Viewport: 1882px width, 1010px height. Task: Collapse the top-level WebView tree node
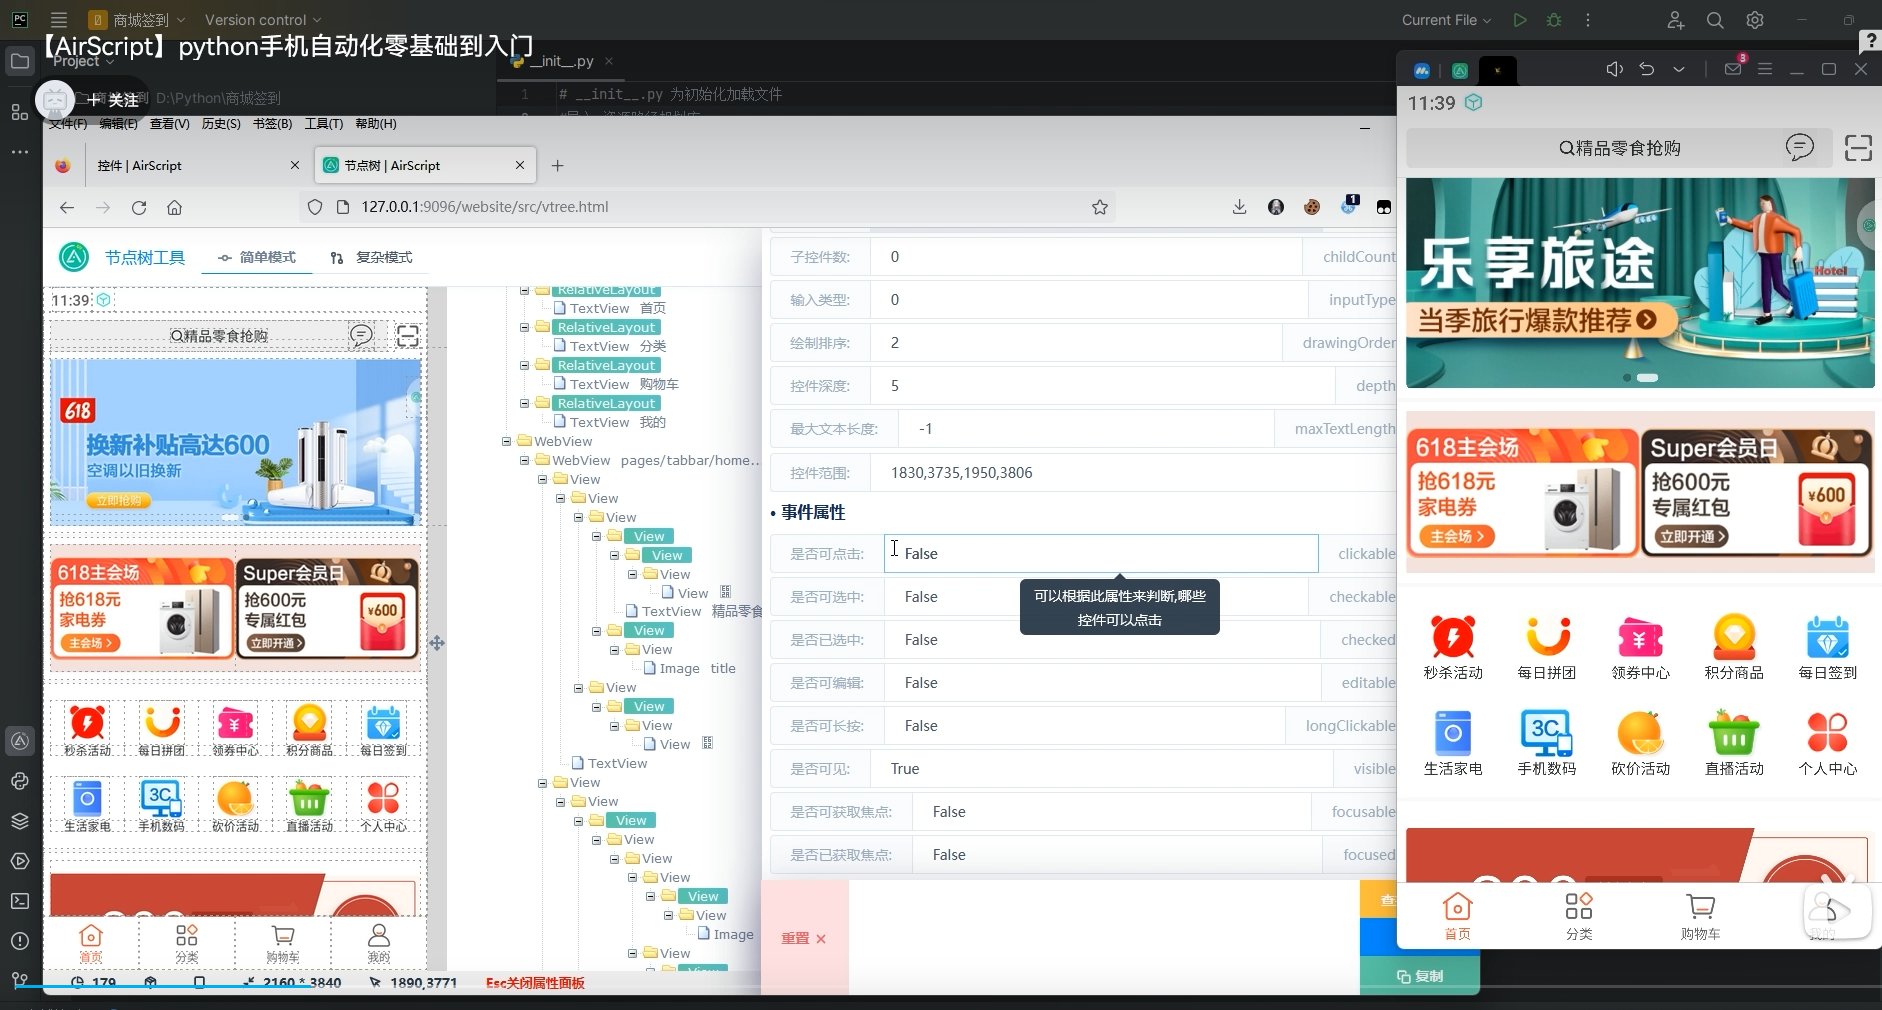tap(507, 441)
